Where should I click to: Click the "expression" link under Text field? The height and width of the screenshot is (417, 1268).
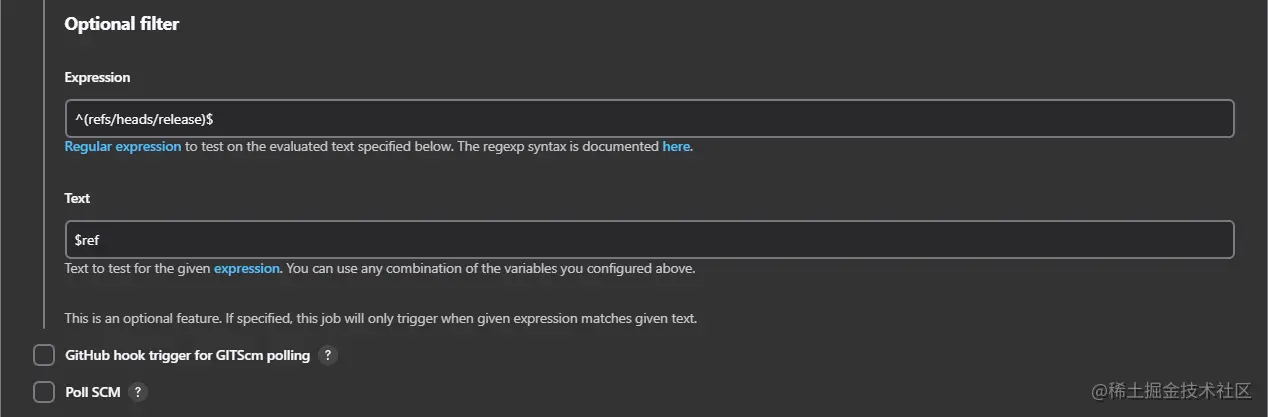247,268
